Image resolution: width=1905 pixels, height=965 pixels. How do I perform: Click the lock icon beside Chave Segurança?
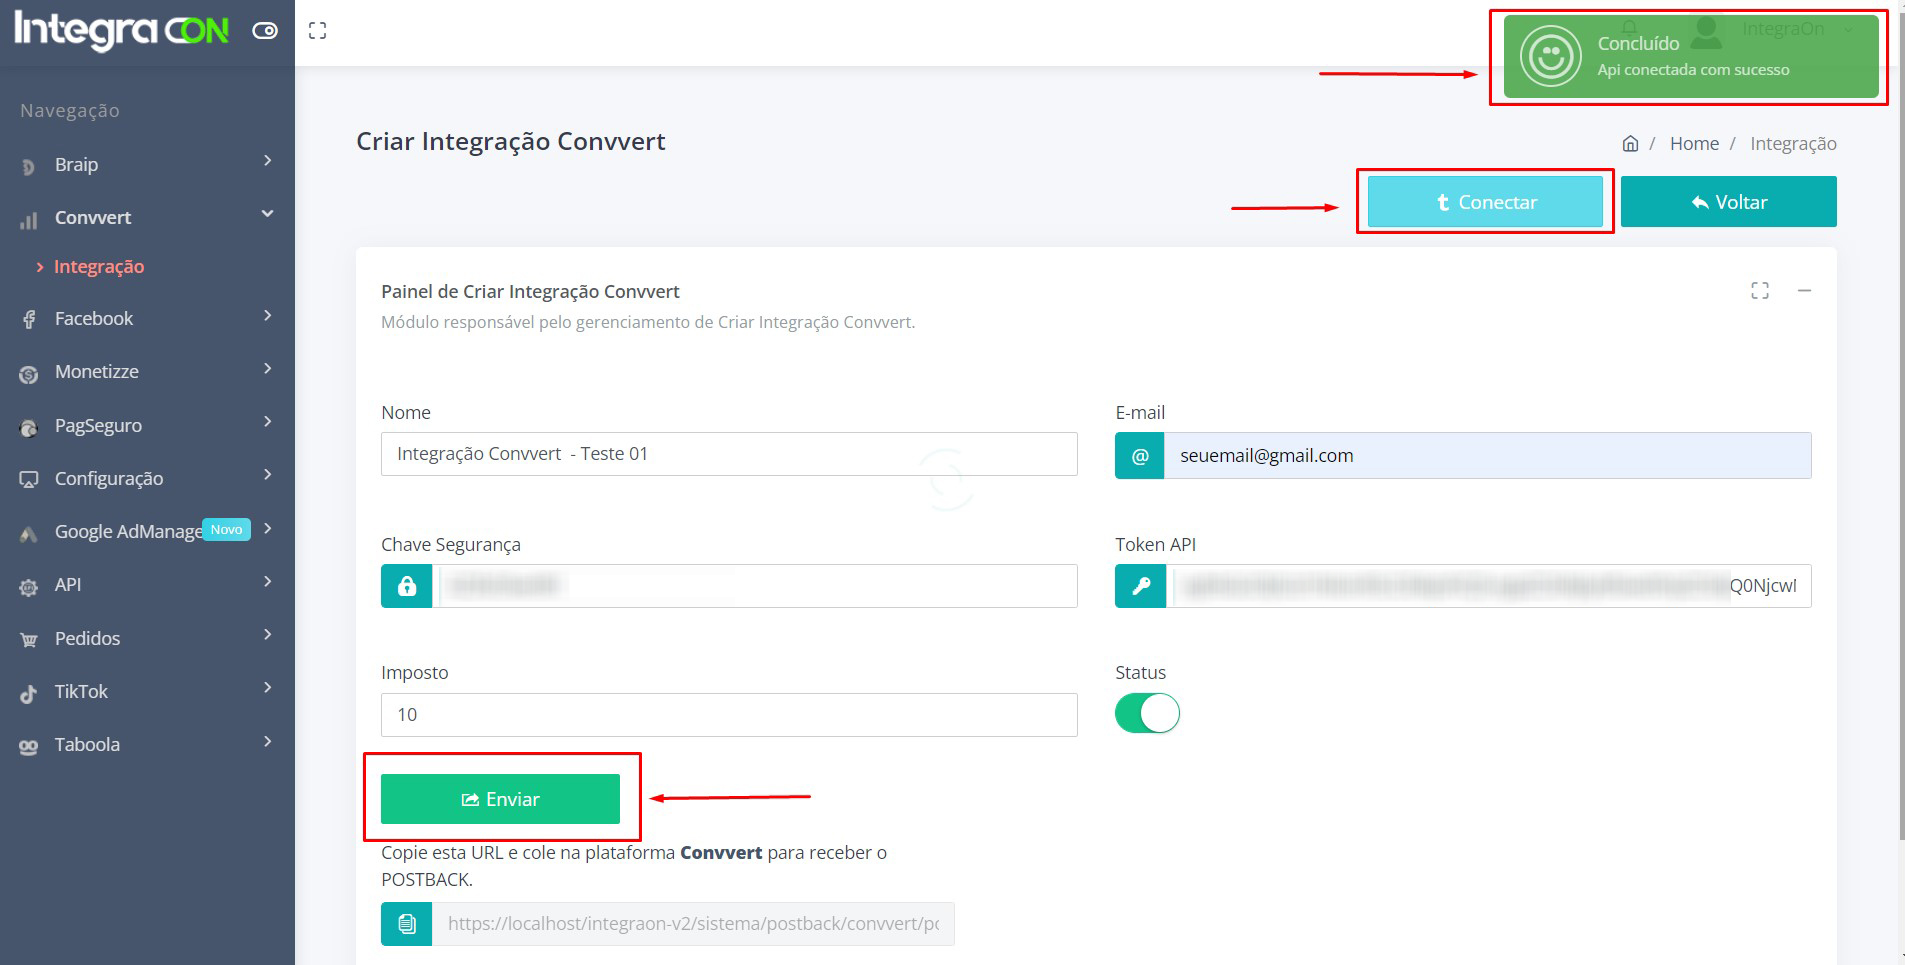406,586
